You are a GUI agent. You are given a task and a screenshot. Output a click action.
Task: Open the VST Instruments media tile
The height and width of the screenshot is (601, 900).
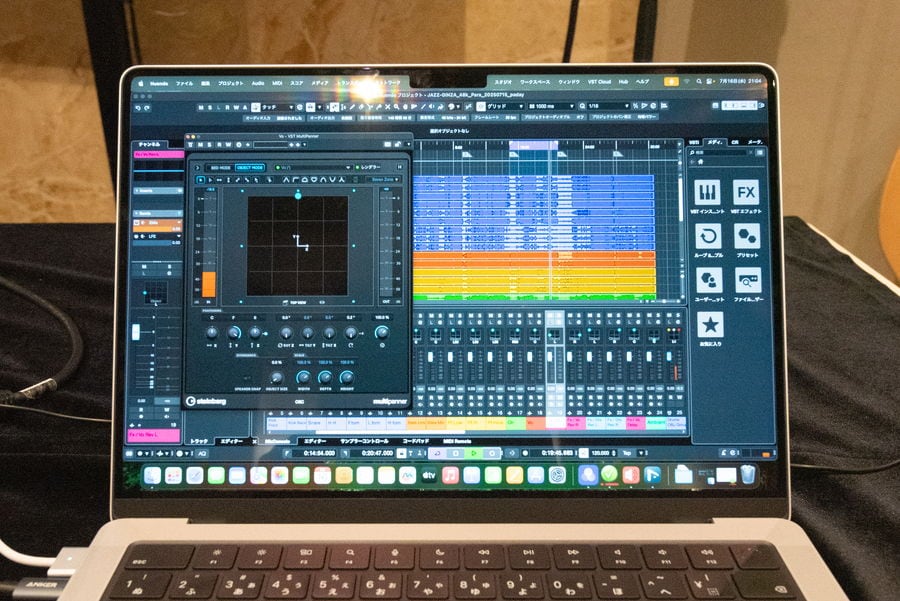708,194
